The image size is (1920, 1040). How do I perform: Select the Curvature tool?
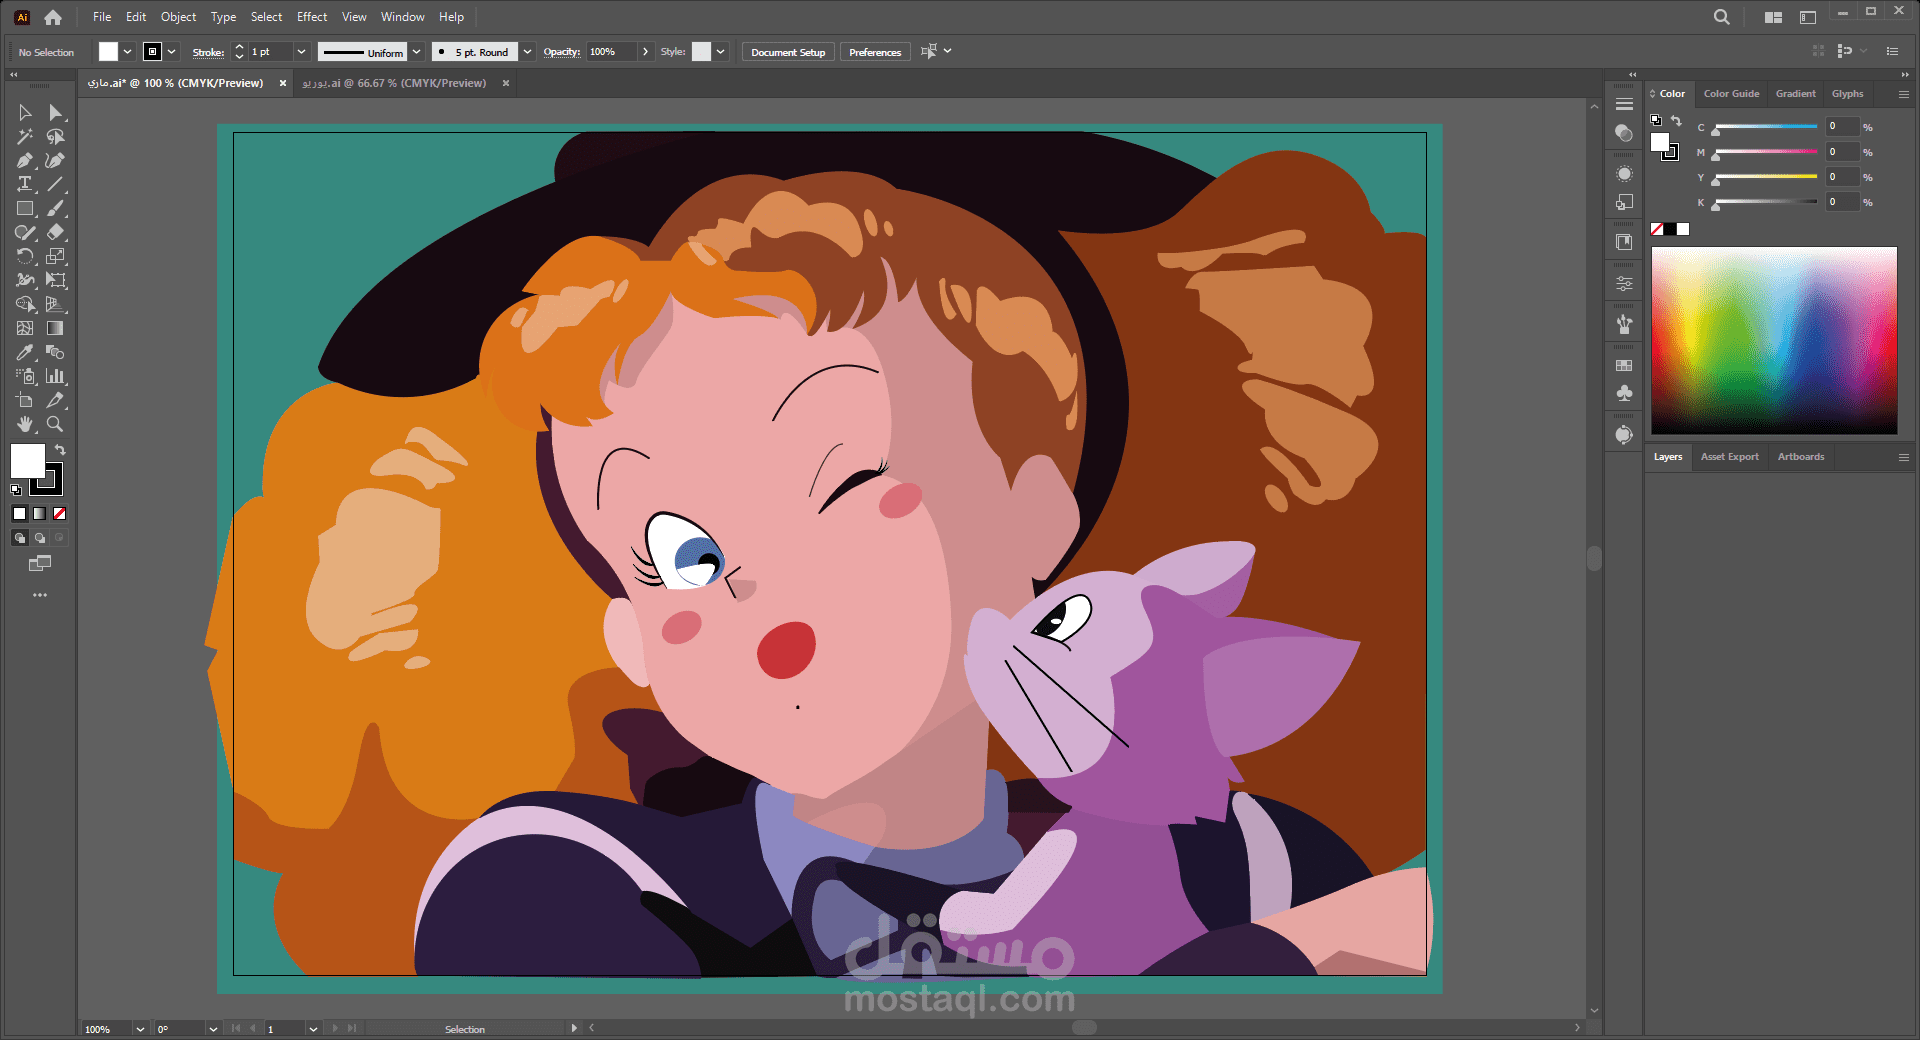[56, 161]
